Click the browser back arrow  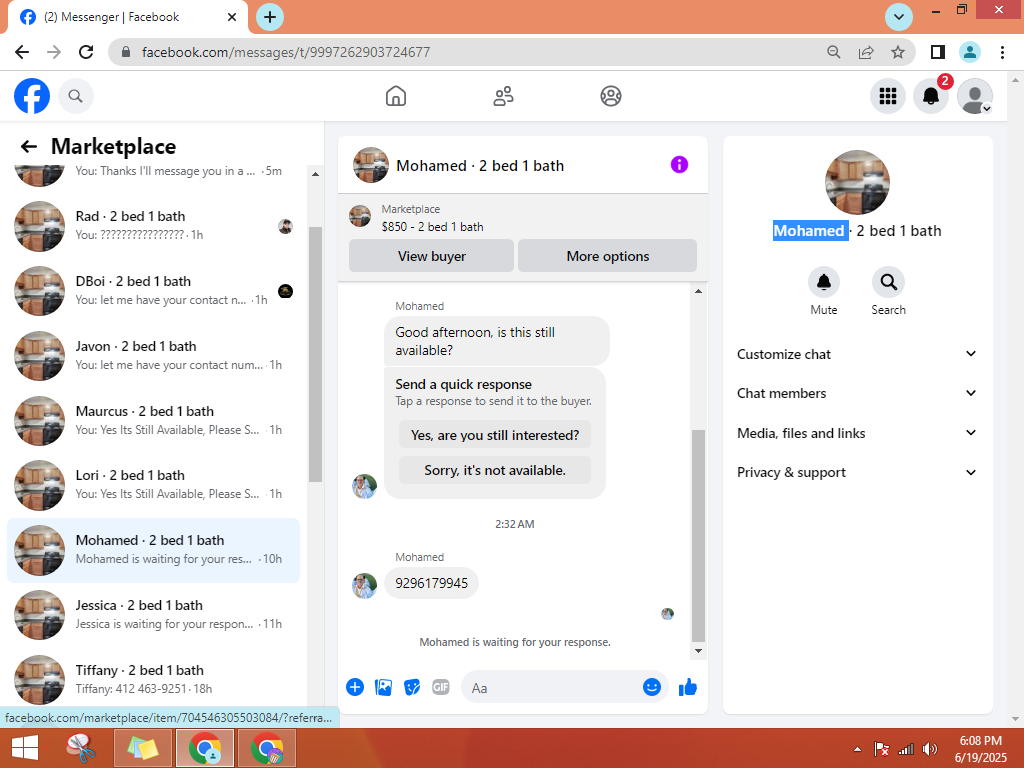point(22,52)
